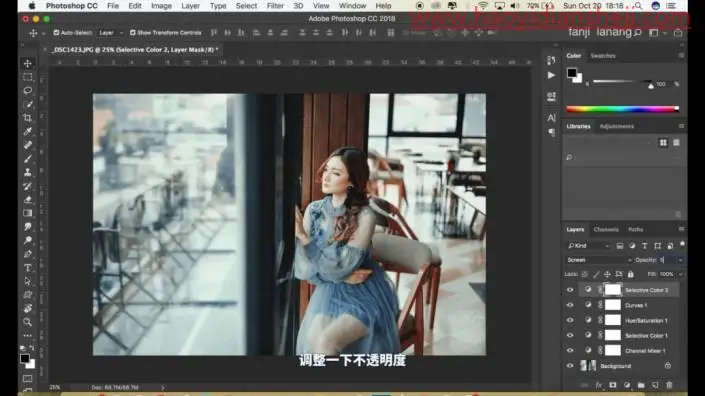Filter layers by type (T icon)
Image resolution: width=705 pixels, height=396 pixels.
click(644, 246)
